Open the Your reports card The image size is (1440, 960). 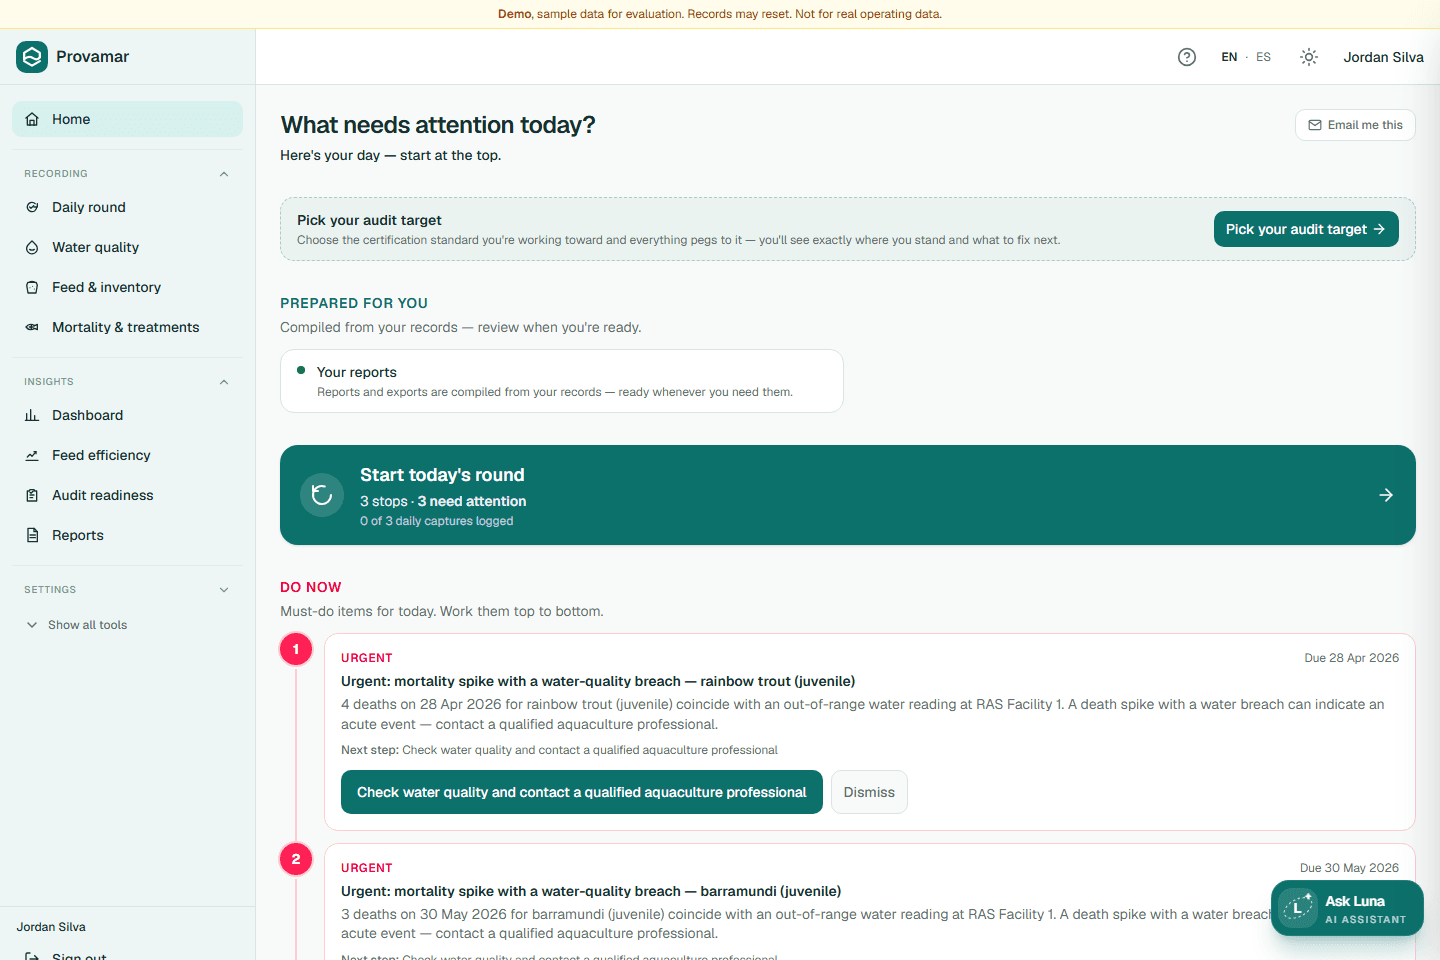tap(562, 381)
